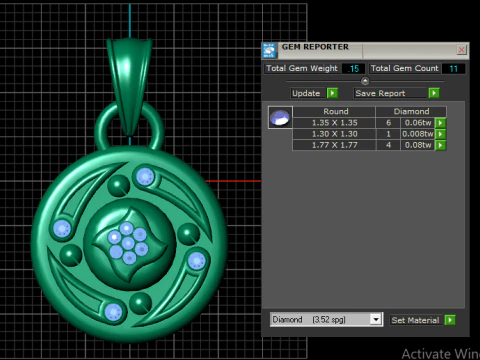Close the Gem Reporter panel
480x360 pixels.
(462, 50)
